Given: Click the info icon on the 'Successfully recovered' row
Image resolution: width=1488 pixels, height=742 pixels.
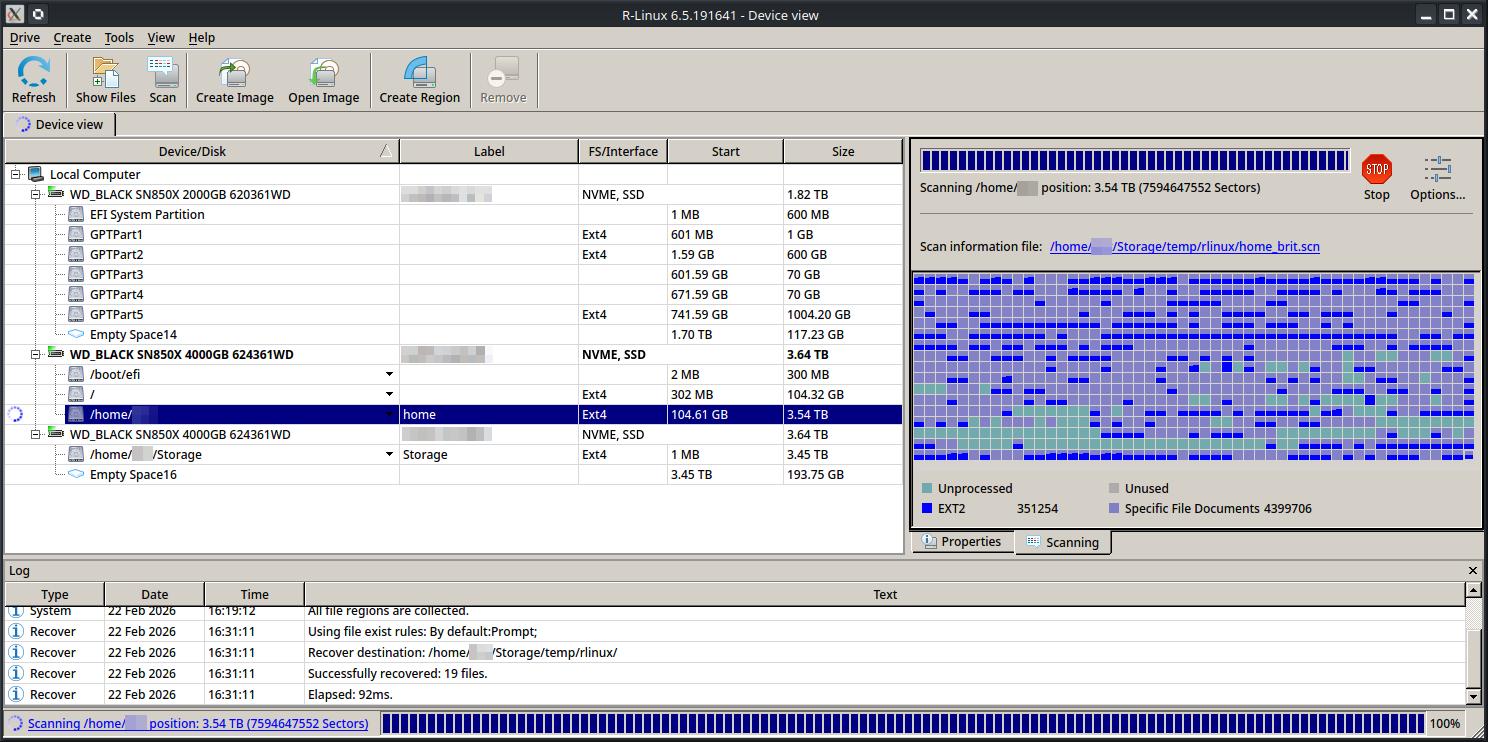Looking at the screenshot, I should (x=16, y=673).
